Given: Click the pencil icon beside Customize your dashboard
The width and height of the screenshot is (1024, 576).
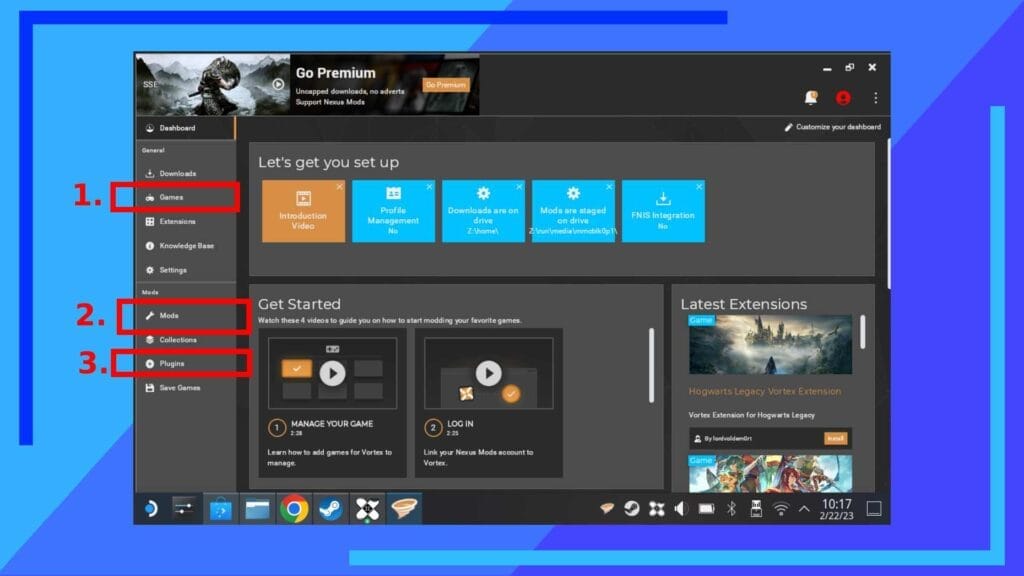Looking at the screenshot, I should coord(789,127).
